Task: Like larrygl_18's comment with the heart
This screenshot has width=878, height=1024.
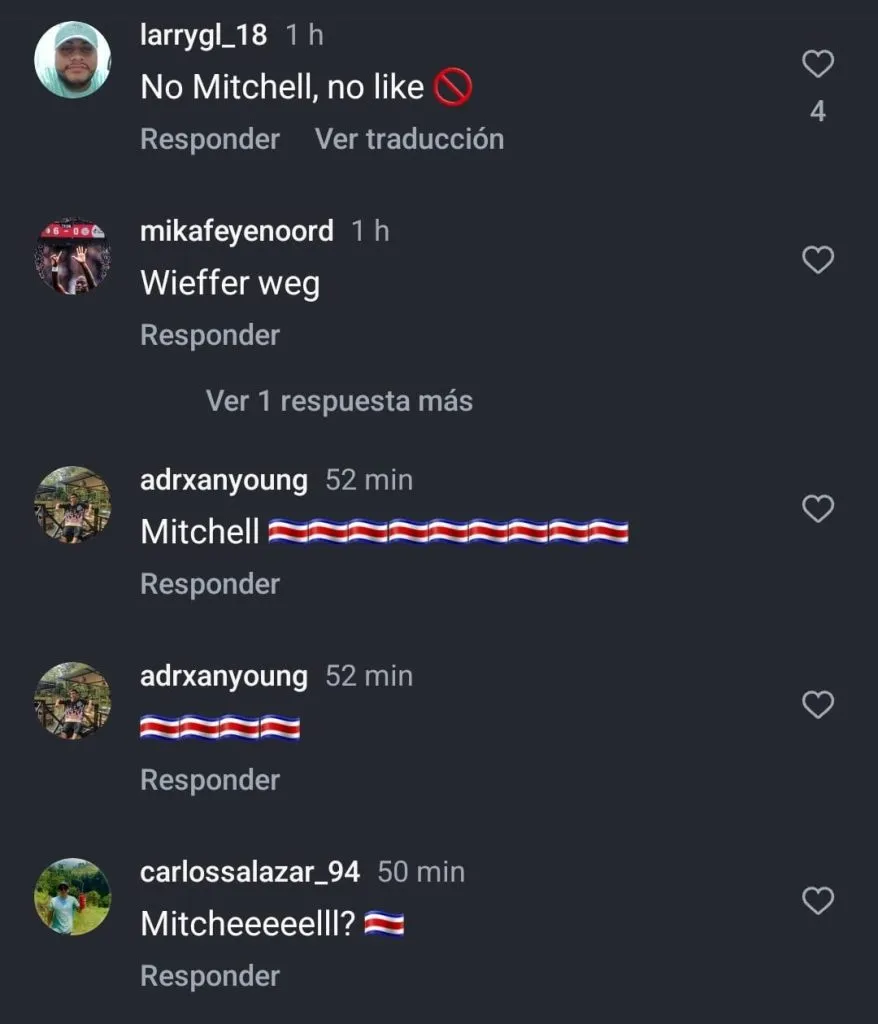Action: click(818, 64)
